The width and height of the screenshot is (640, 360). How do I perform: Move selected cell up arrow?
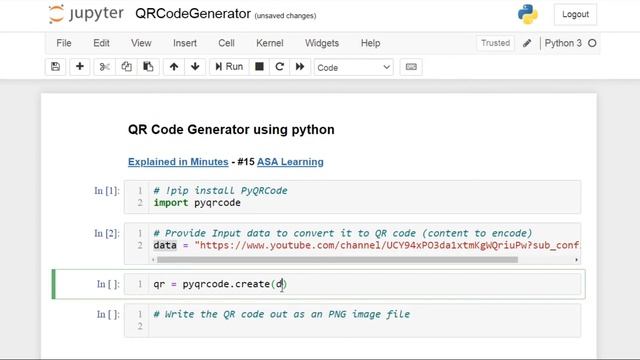point(174,67)
